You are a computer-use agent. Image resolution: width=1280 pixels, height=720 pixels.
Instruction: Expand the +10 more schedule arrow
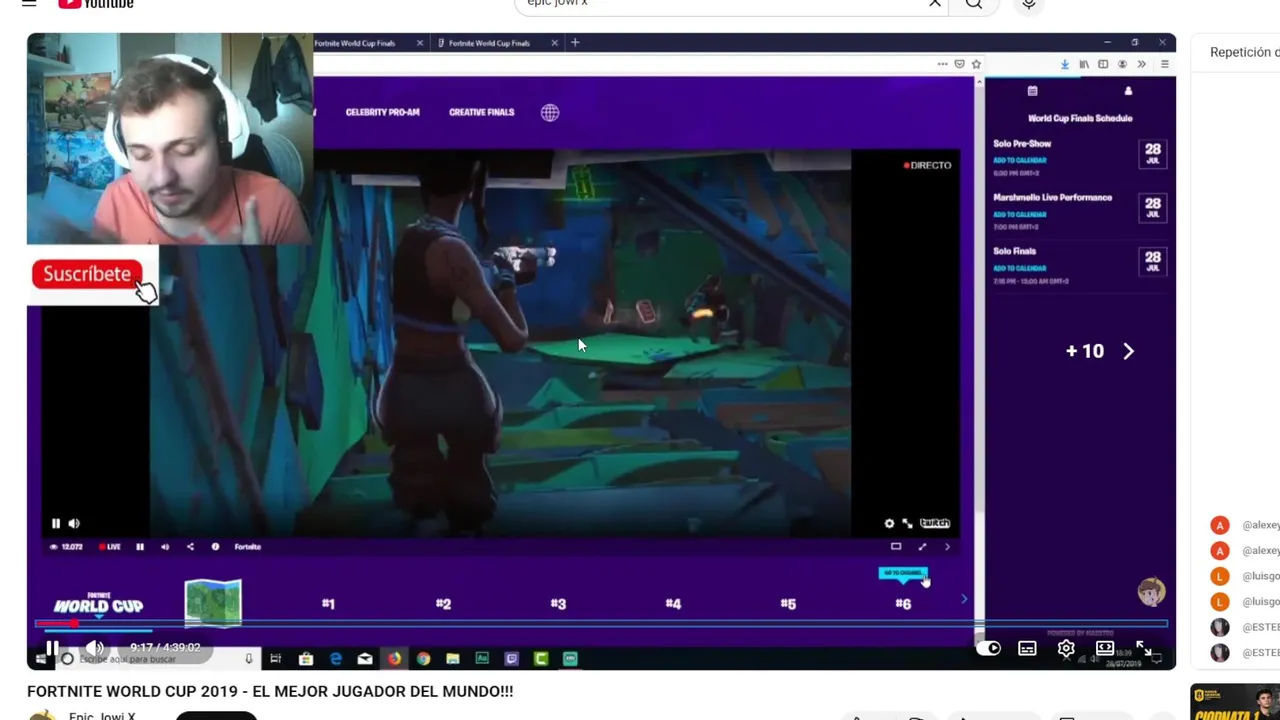tap(1128, 351)
